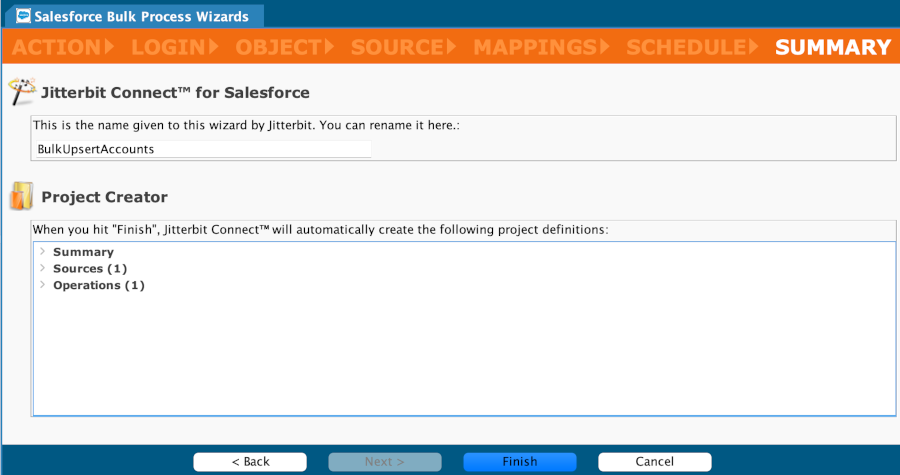
Task: Select the Summary tree item label
Action: coord(83,252)
